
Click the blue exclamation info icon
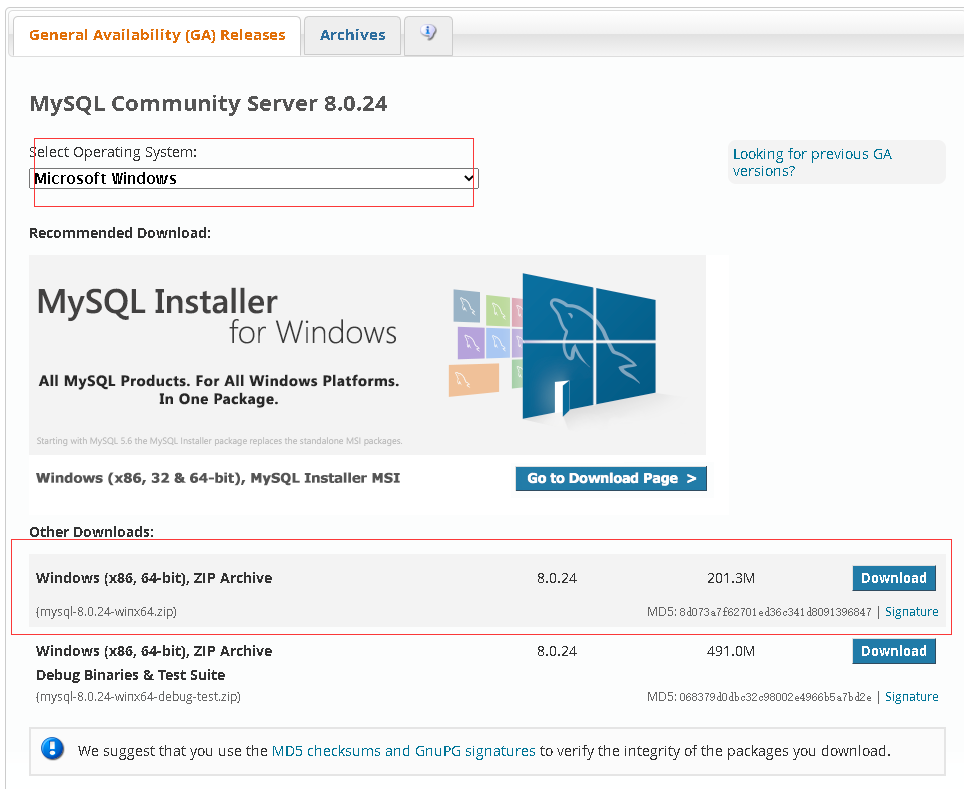click(52, 749)
